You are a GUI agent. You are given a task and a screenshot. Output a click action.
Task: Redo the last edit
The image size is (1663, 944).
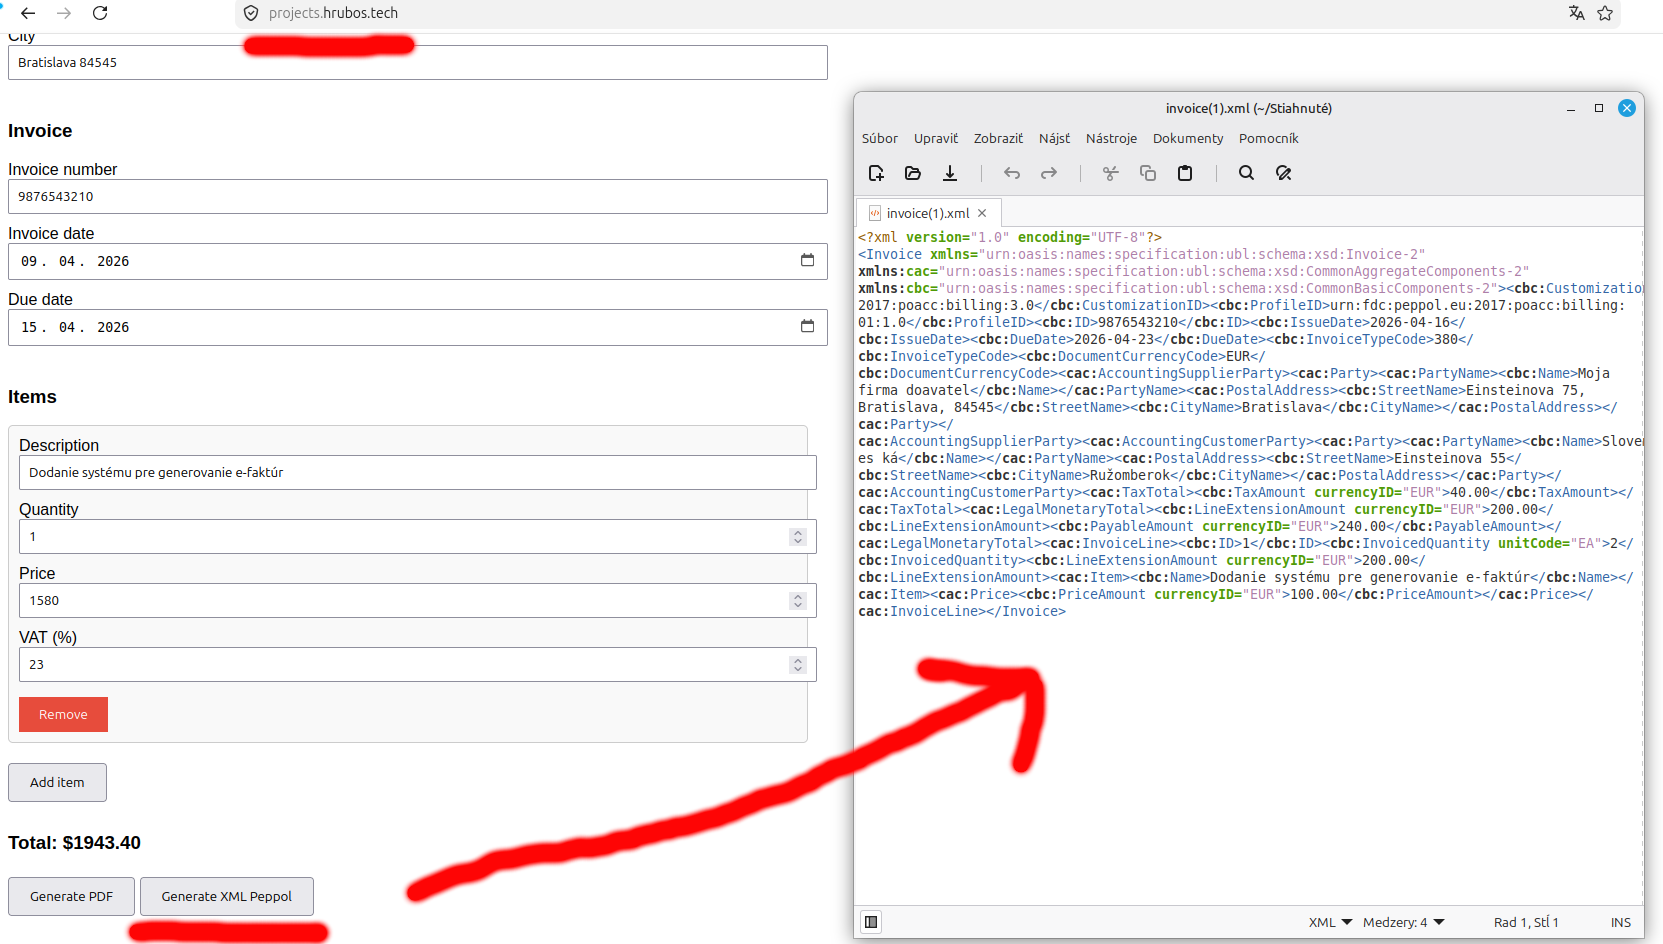coord(1049,173)
